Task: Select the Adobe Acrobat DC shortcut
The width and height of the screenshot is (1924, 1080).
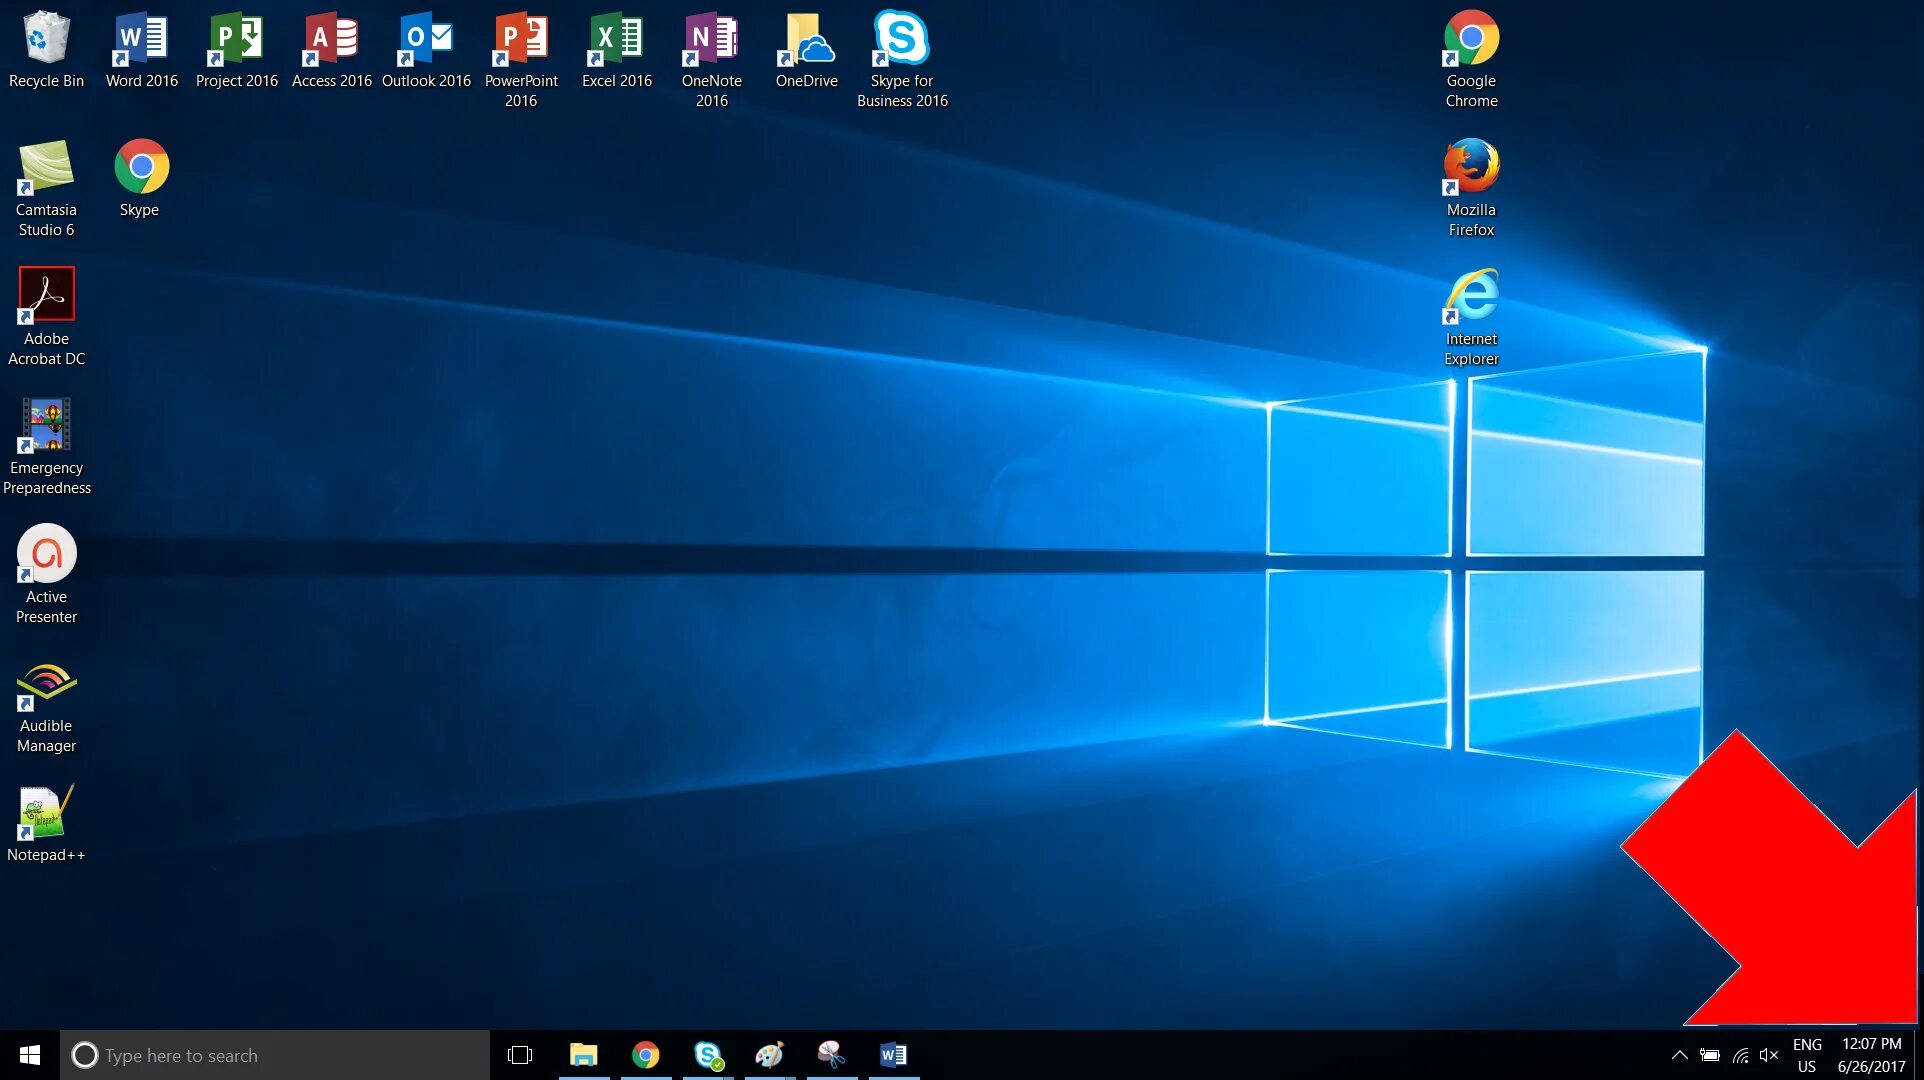Action: tap(46, 317)
